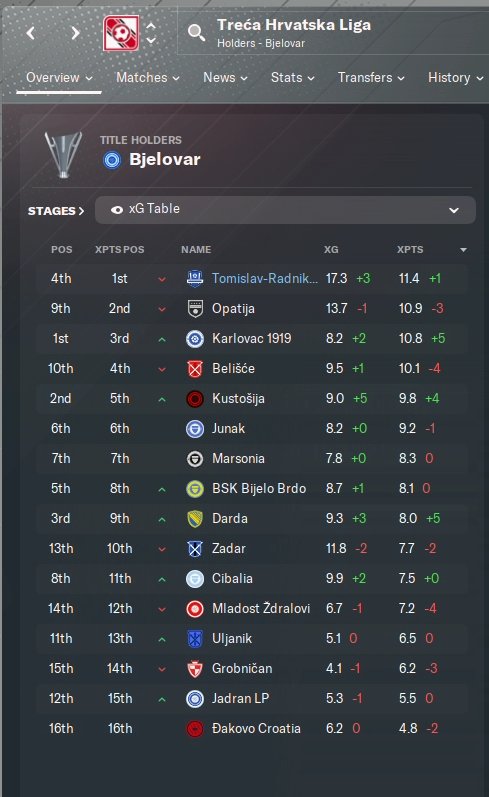Open the Tomislav-Radnik team link
The image size is (489, 797).
(x=265, y=279)
